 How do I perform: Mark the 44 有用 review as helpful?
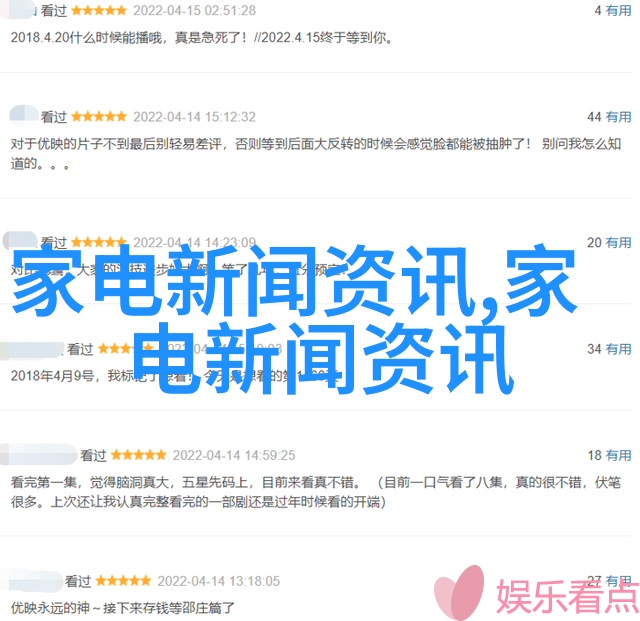coord(609,117)
